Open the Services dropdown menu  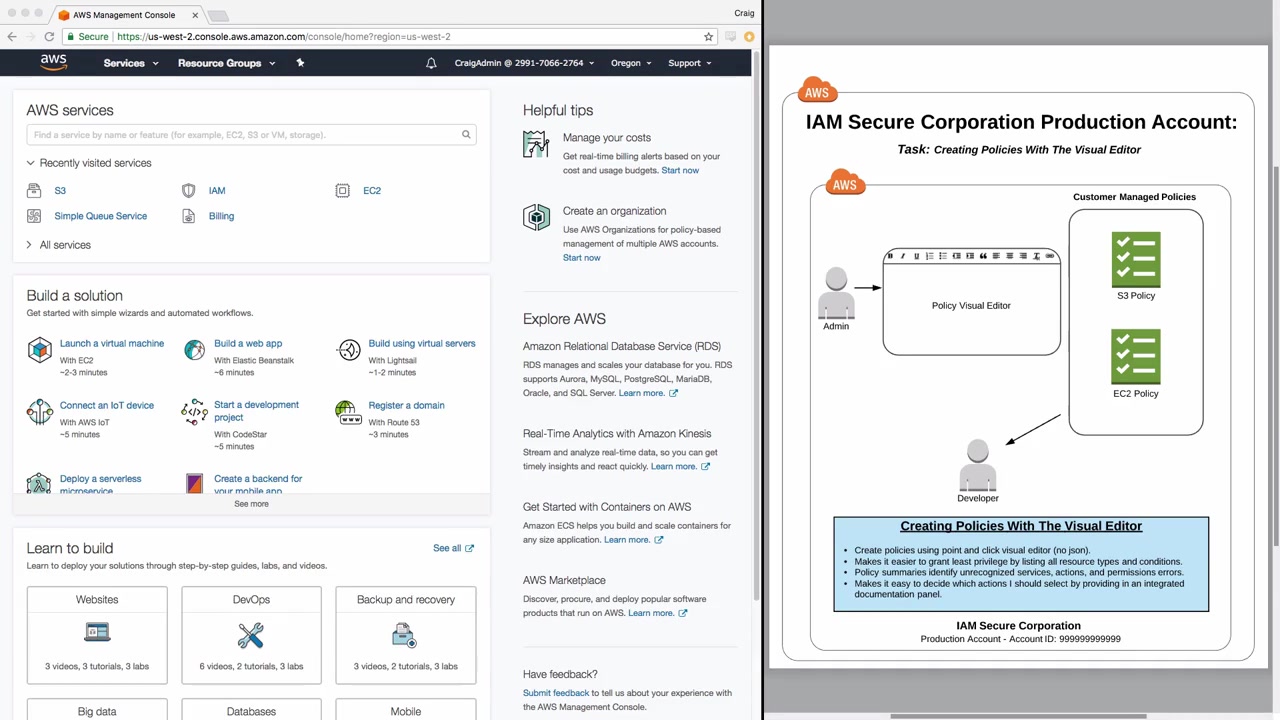click(x=130, y=63)
